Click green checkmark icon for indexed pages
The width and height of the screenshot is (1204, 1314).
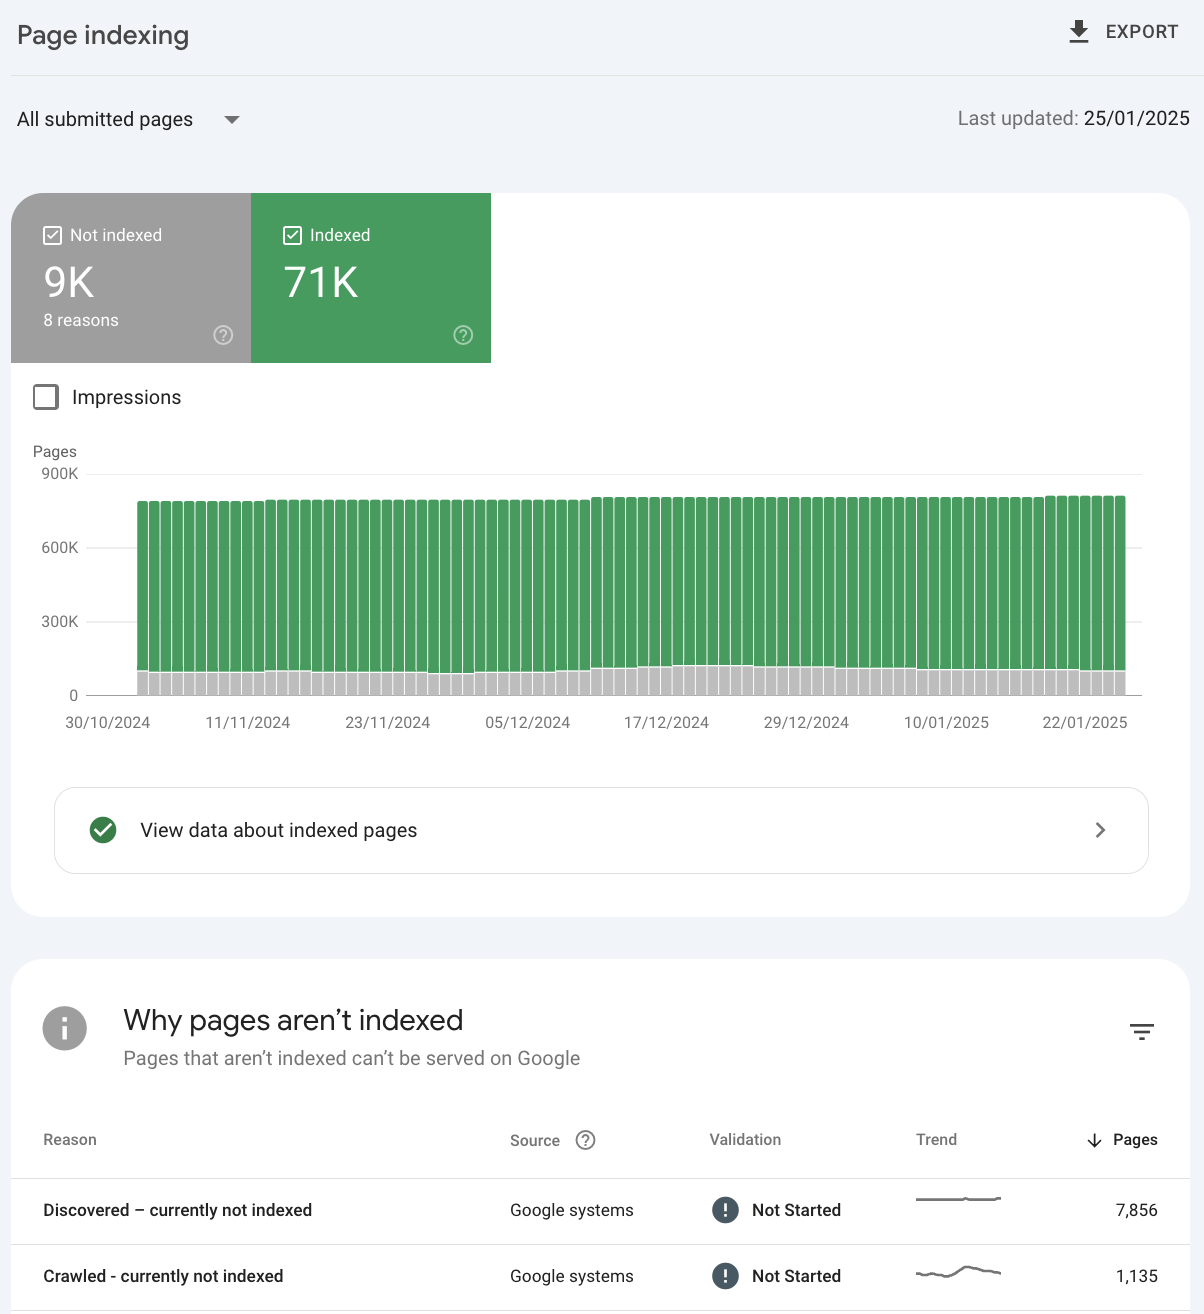click(103, 830)
